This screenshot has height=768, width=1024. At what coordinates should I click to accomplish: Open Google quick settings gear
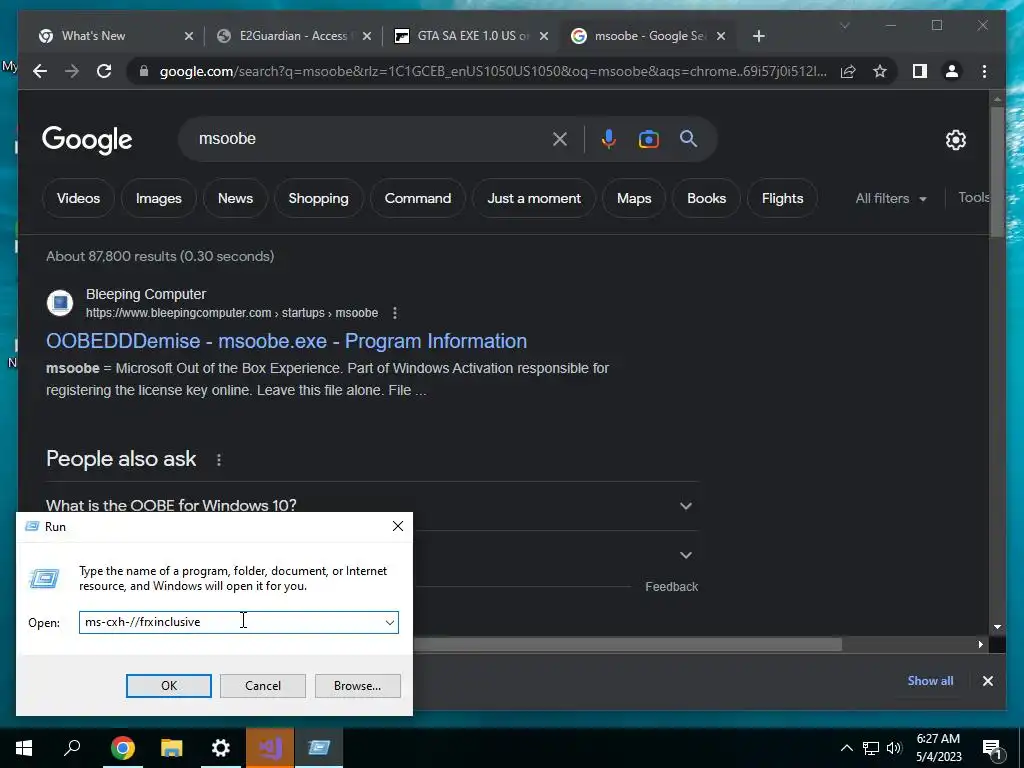coord(955,139)
